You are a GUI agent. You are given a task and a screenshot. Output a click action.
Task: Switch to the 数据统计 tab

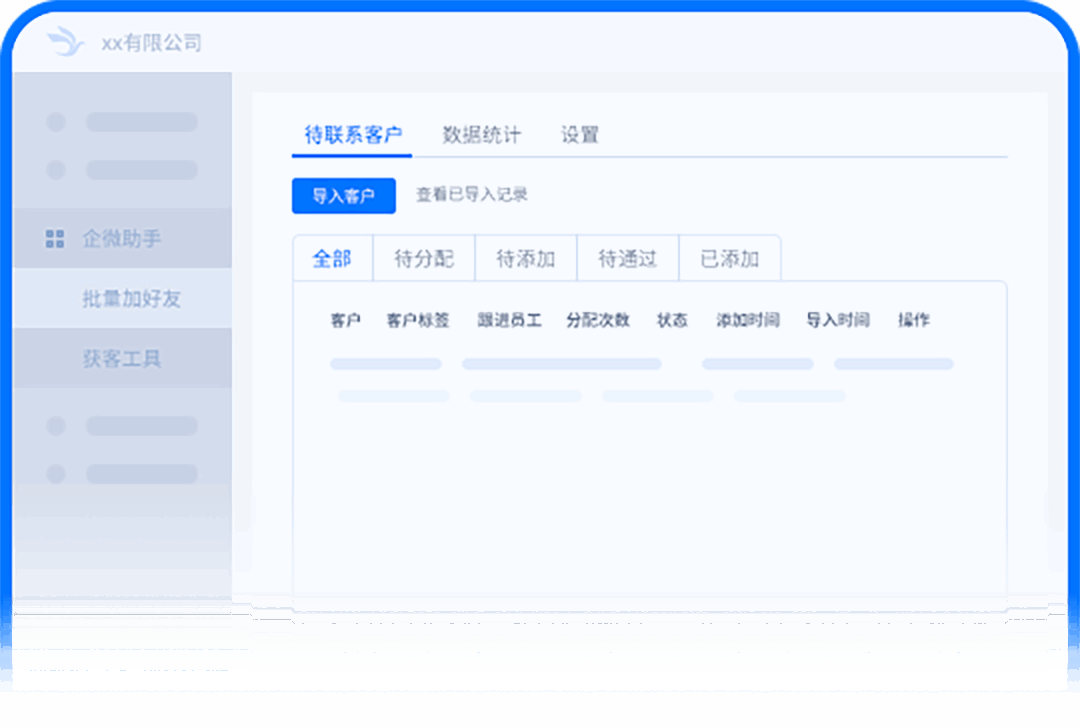point(481,135)
